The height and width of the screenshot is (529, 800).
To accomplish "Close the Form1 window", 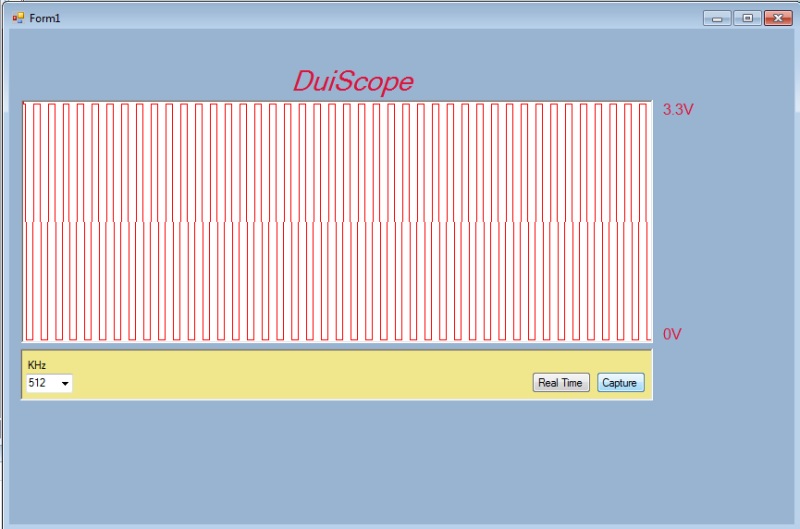I will [777, 18].
